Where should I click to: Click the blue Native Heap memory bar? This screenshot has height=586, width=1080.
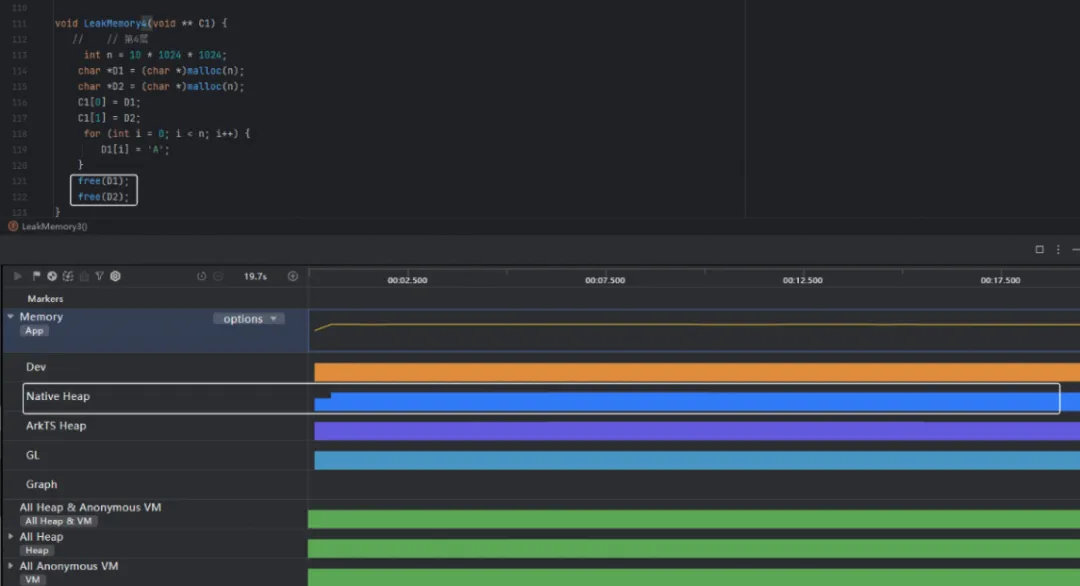tap(697, 402)
